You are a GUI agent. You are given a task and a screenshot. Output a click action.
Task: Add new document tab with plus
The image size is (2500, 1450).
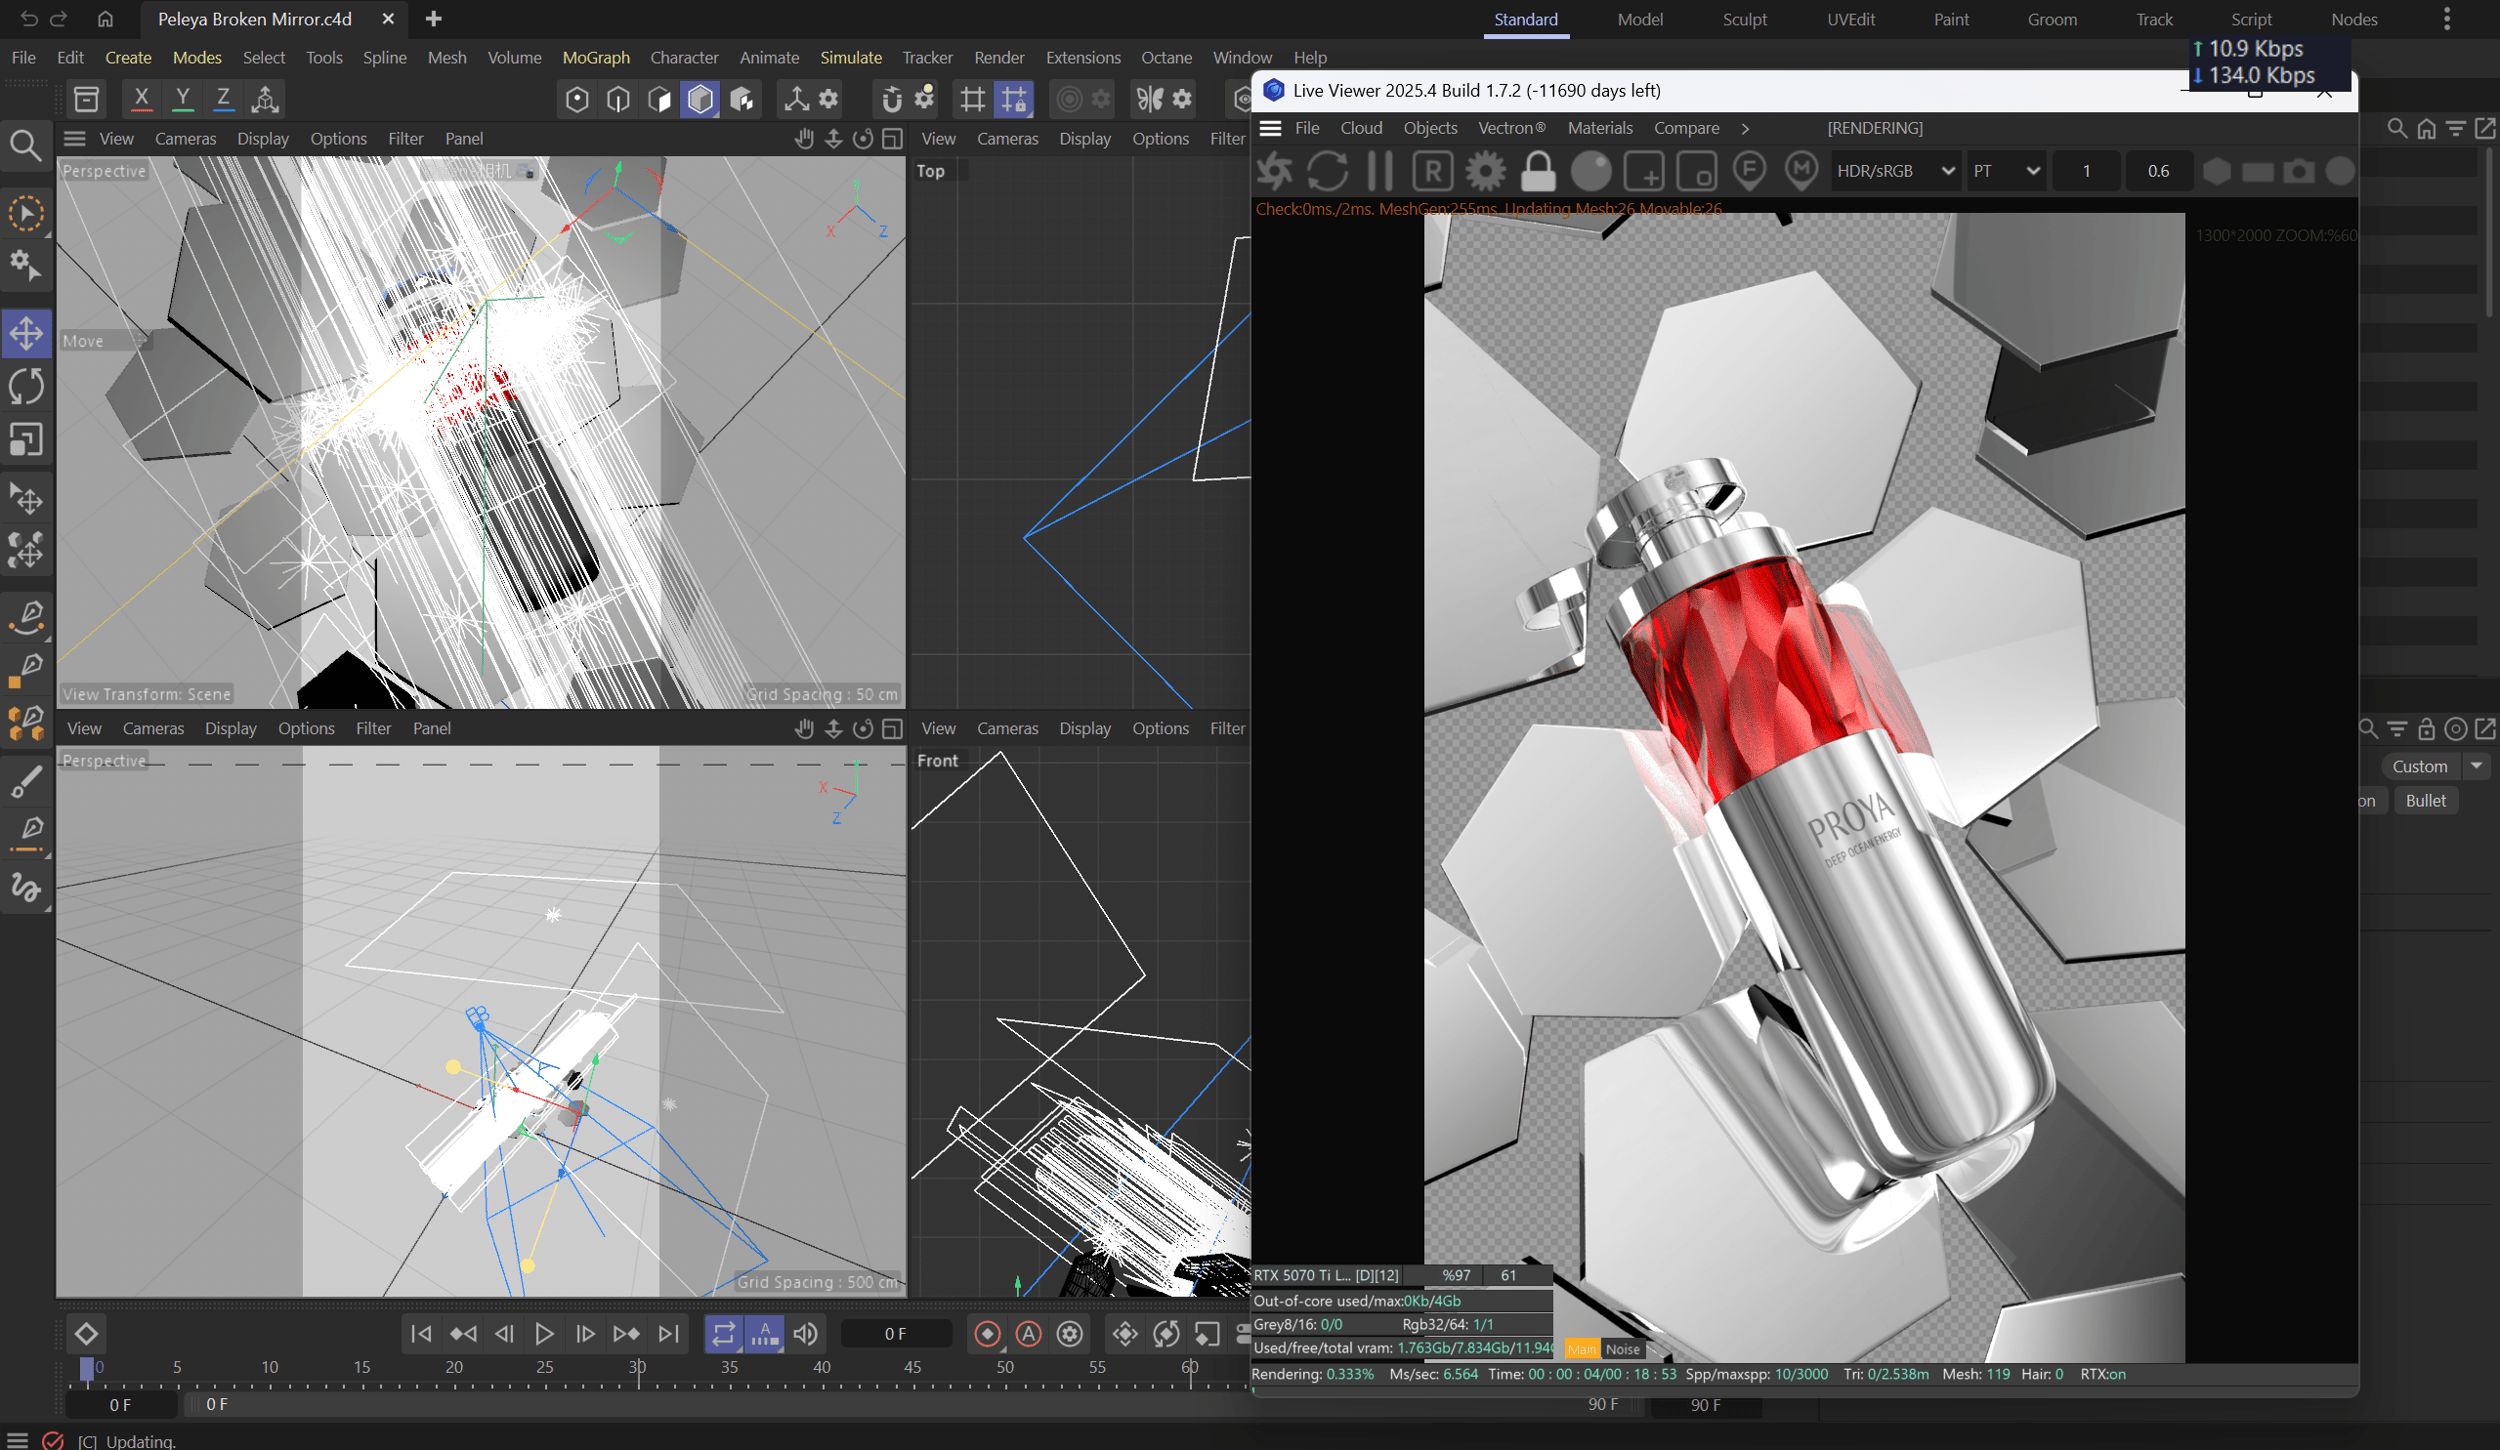(433, 19)
